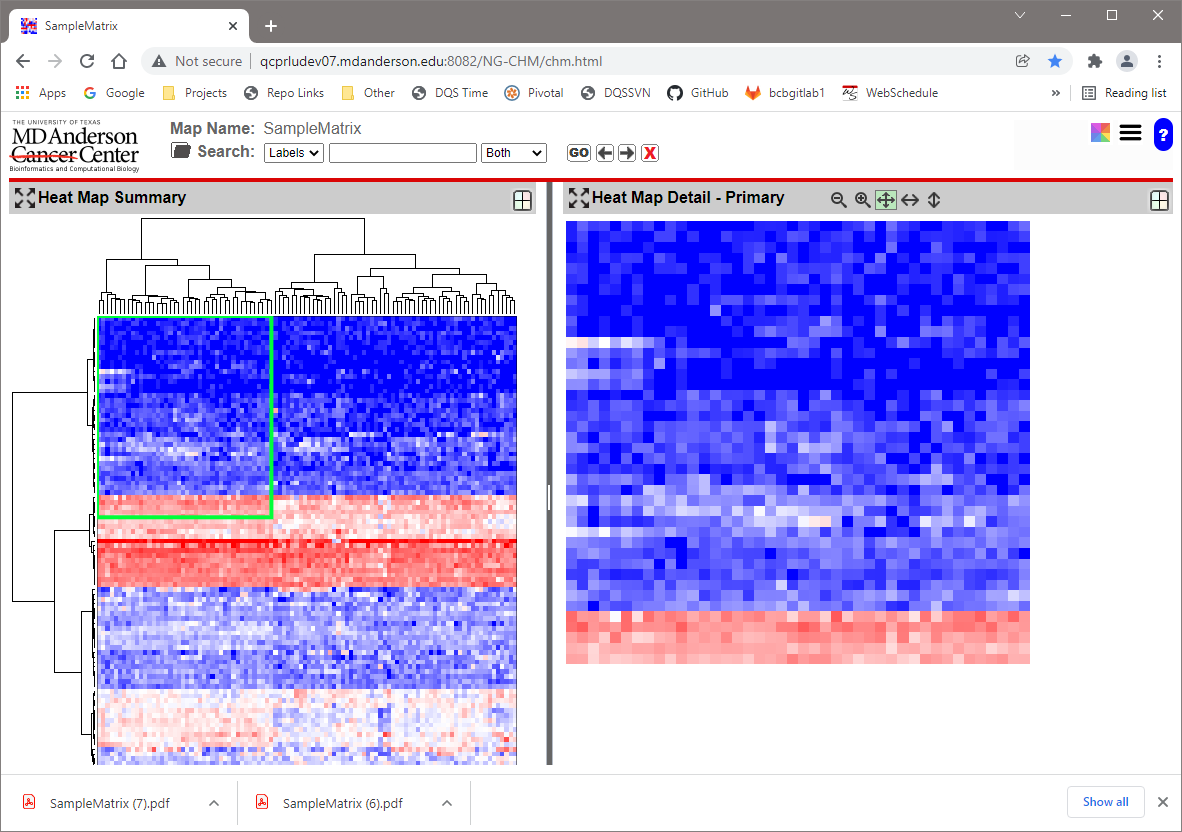Open the Both axis dropdown
Viewport: 1182px width, 832px height.
coord(513,152)
